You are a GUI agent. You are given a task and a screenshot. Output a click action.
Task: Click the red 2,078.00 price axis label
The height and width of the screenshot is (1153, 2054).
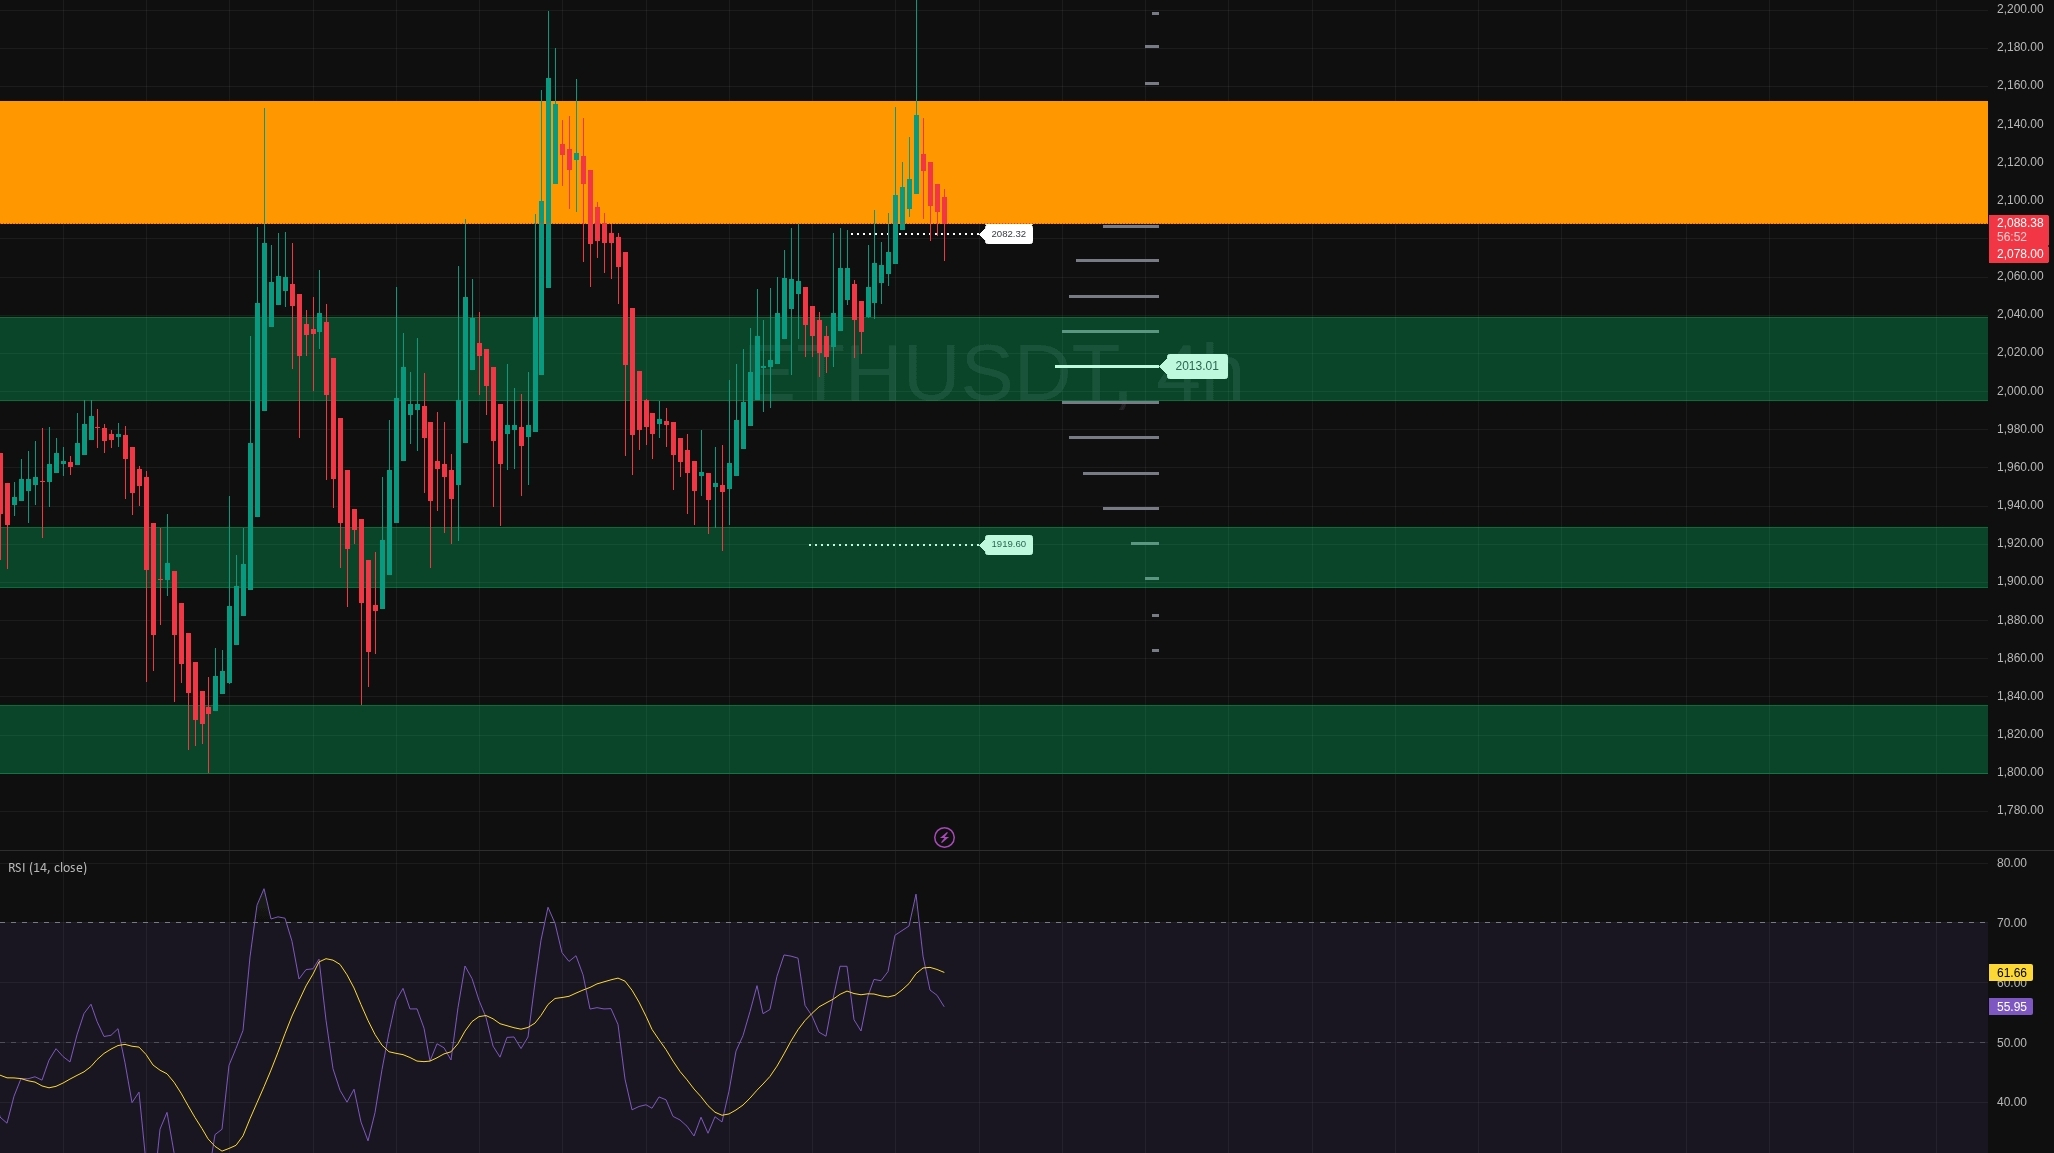tap(2019, 254)
